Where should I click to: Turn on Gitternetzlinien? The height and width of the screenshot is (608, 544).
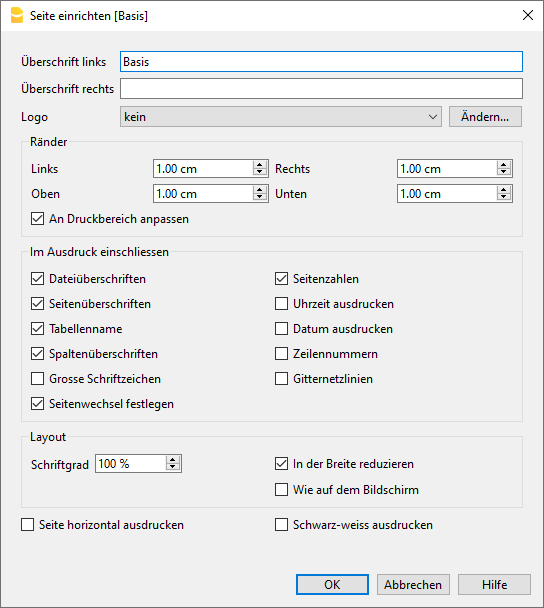coord(281,379)
